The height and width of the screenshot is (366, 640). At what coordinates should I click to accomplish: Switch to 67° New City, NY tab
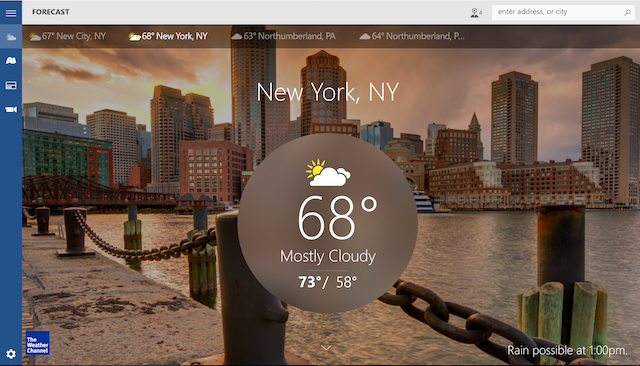pyautogui.click(x=68, y=36)
